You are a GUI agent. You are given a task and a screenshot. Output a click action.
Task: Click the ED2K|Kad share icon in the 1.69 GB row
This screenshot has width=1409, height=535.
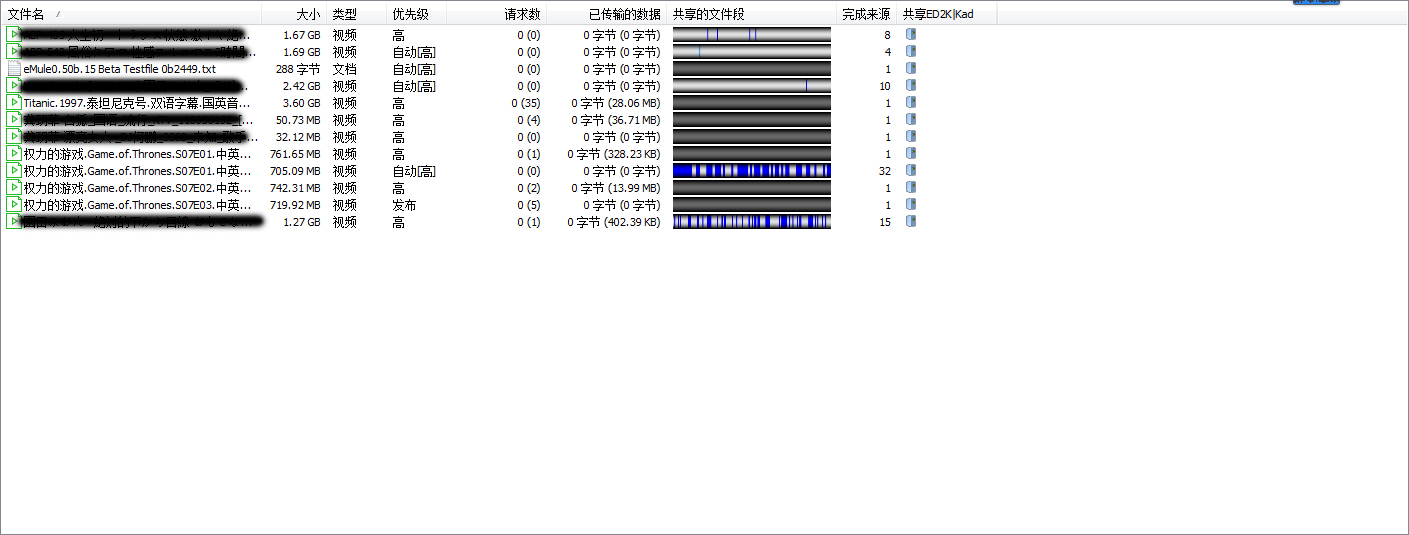[911, 52]
